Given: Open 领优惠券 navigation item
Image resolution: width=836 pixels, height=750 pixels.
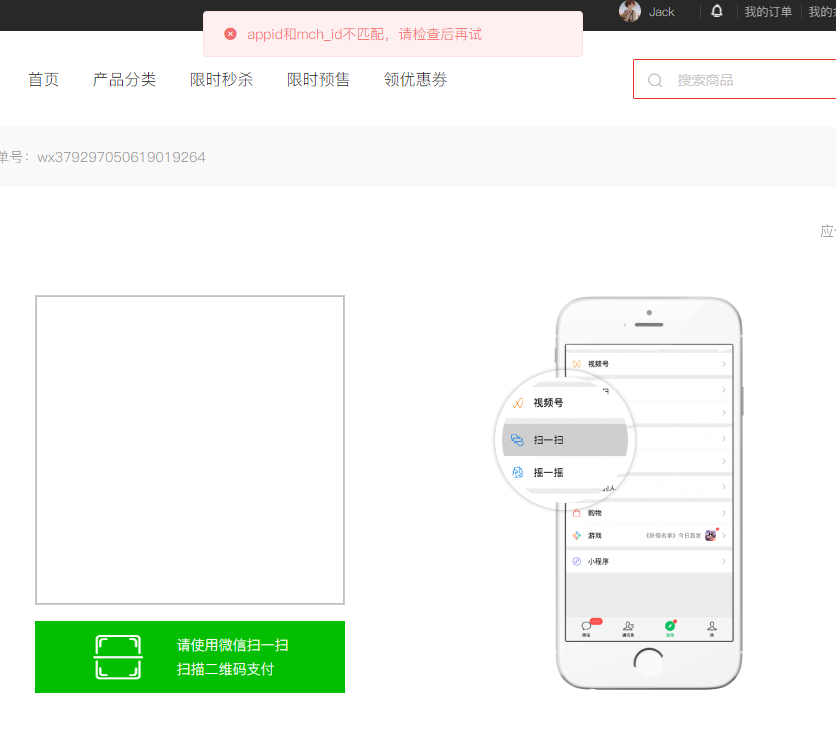Looking at the screenshot, I should [415, 79].
